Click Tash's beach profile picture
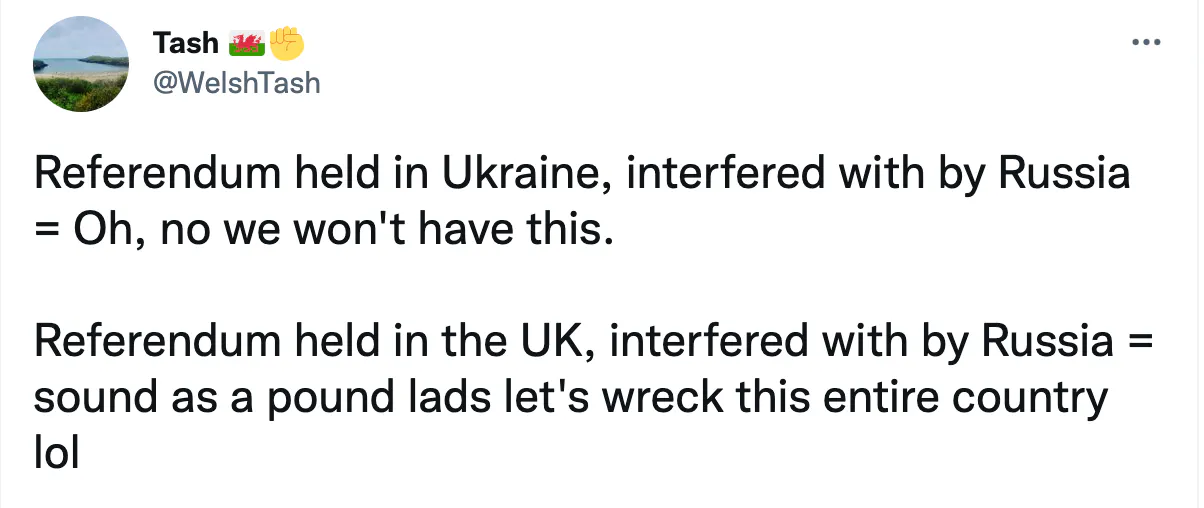 click(81, 62)
